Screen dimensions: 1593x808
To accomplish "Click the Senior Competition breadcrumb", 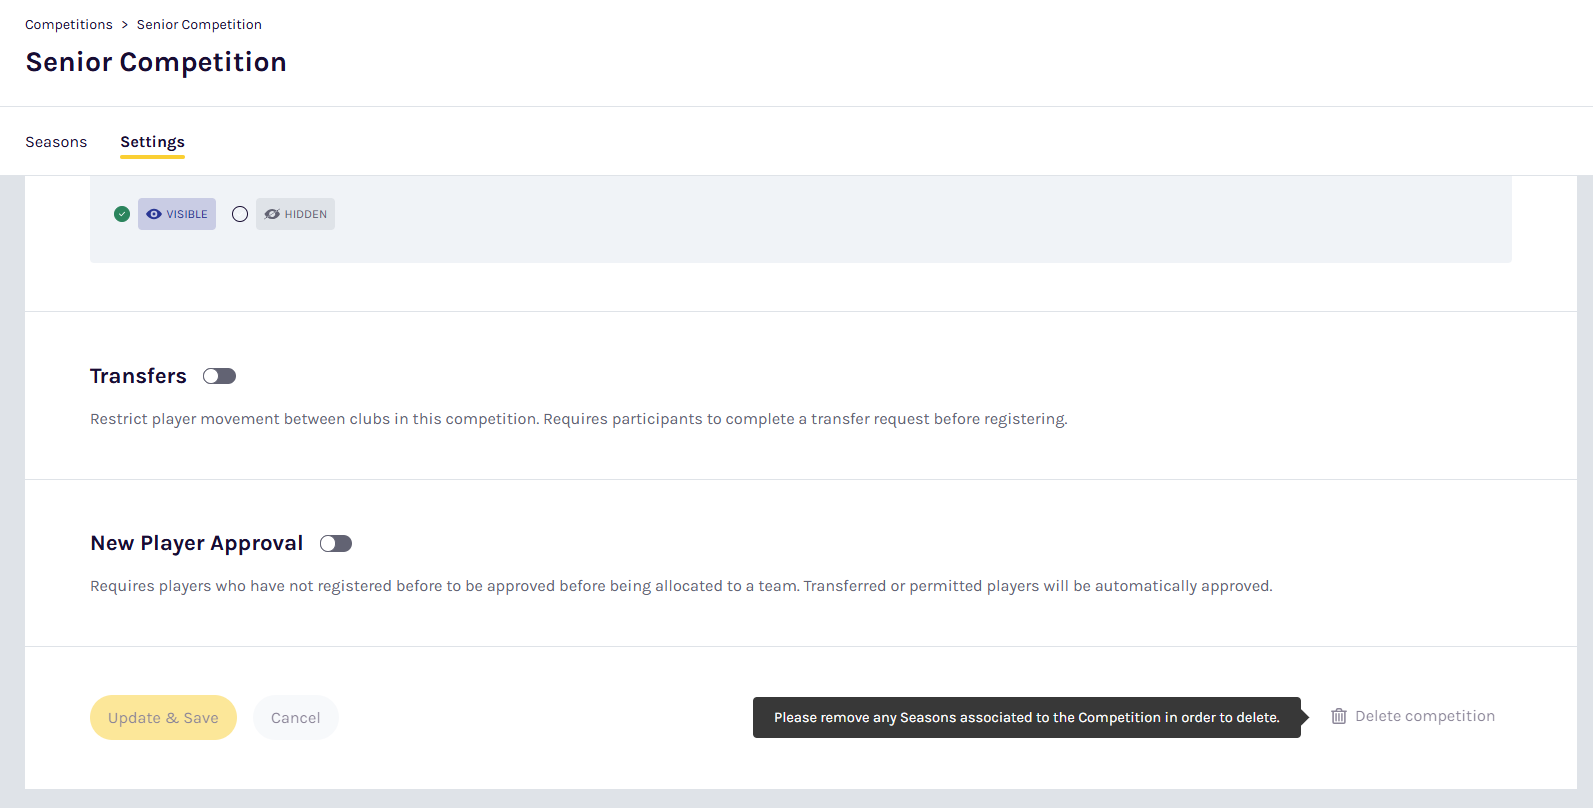I will pyautogui.click(x=199, y=25).
